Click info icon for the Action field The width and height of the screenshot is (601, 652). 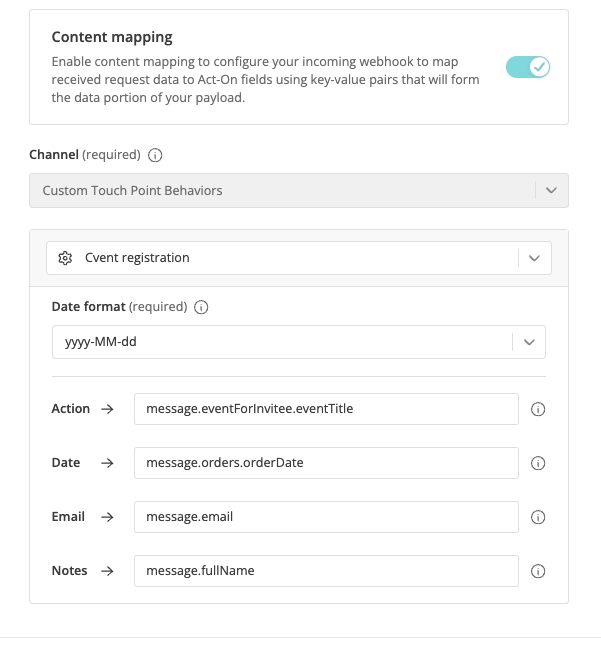click(x=538, y=409)
